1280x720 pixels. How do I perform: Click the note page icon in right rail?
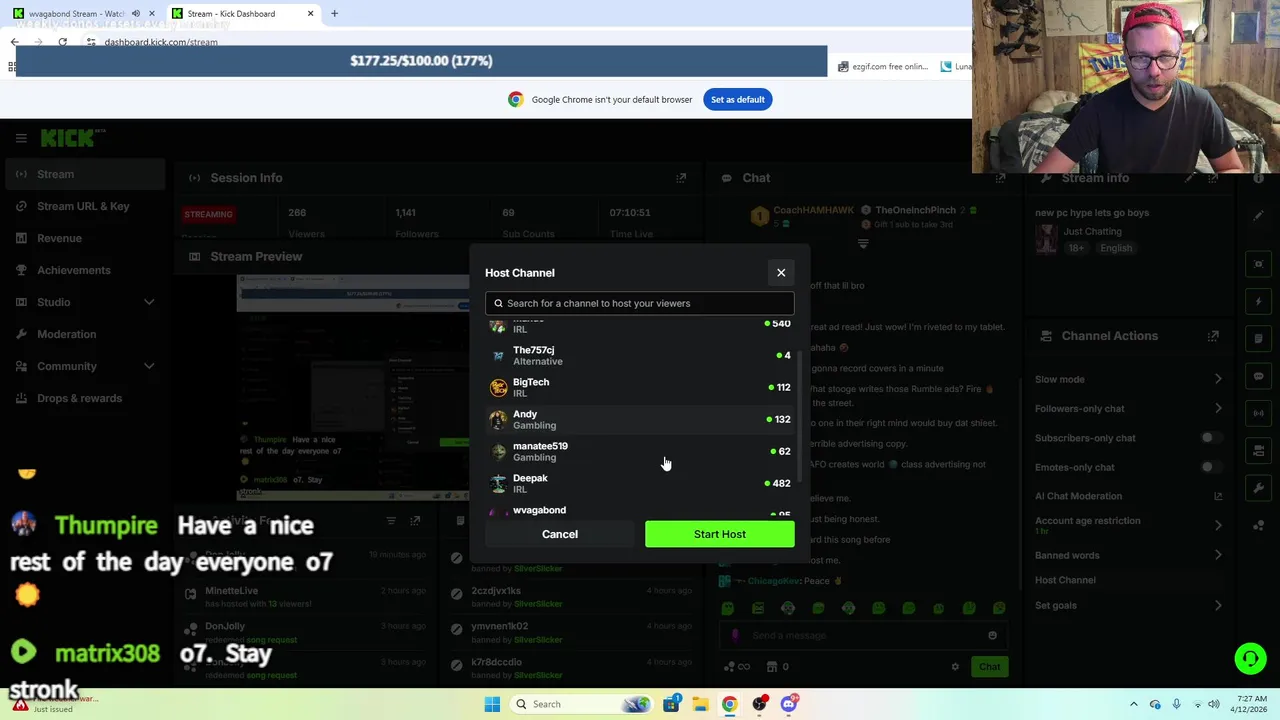coord(1259,338)
